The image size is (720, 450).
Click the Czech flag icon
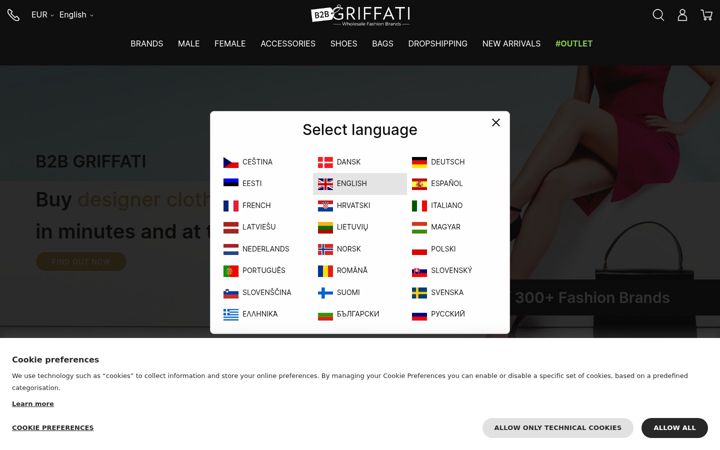pyautogui.click(x=231, y=162)
